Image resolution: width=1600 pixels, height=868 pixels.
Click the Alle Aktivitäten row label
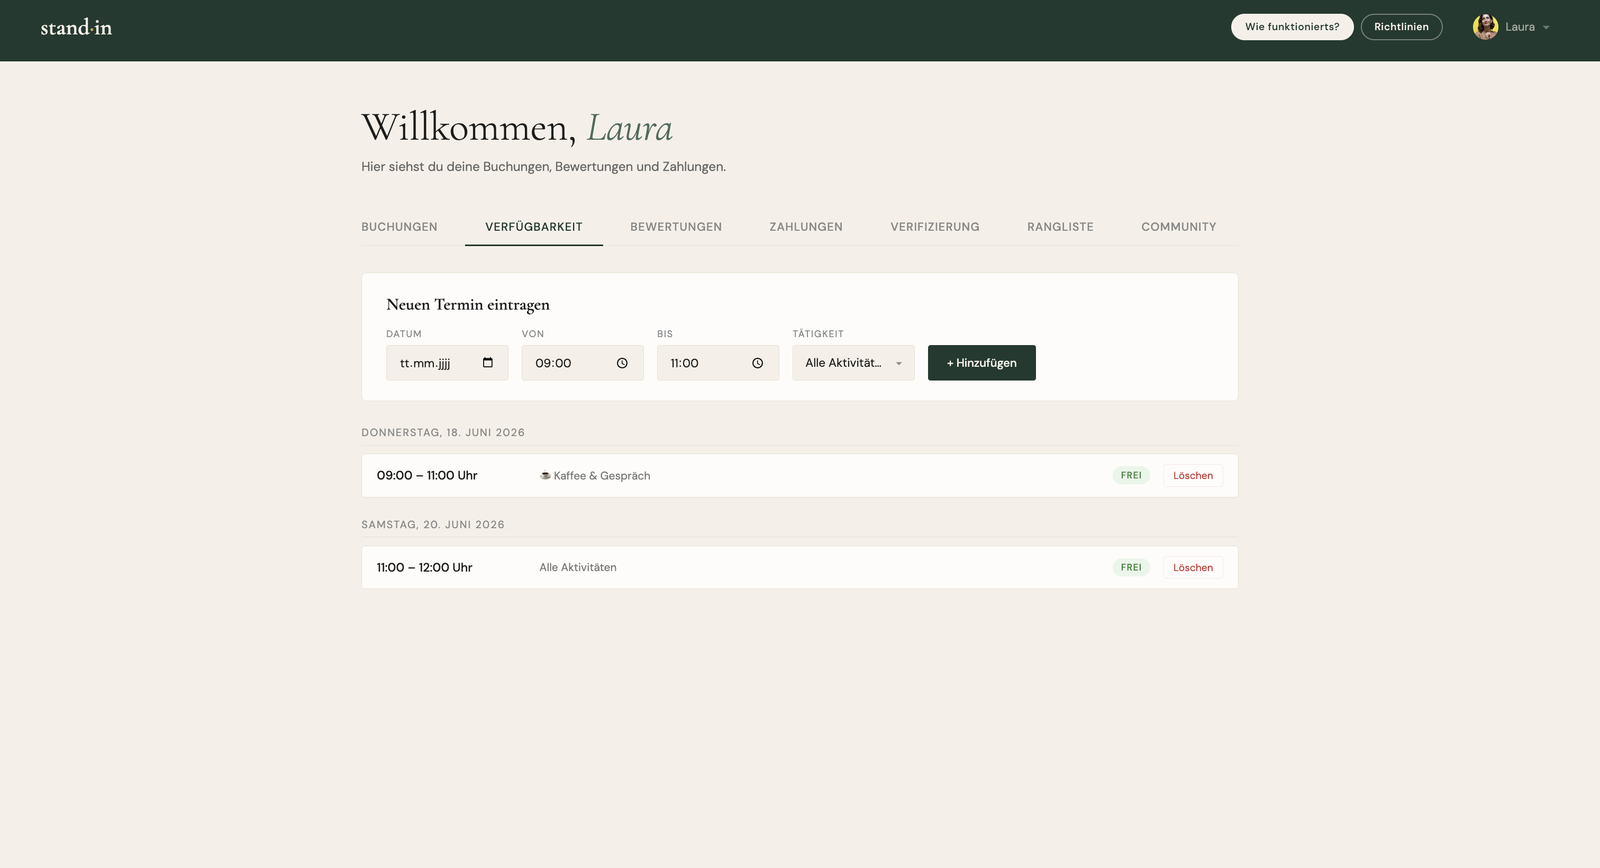(x=578, y=568)
